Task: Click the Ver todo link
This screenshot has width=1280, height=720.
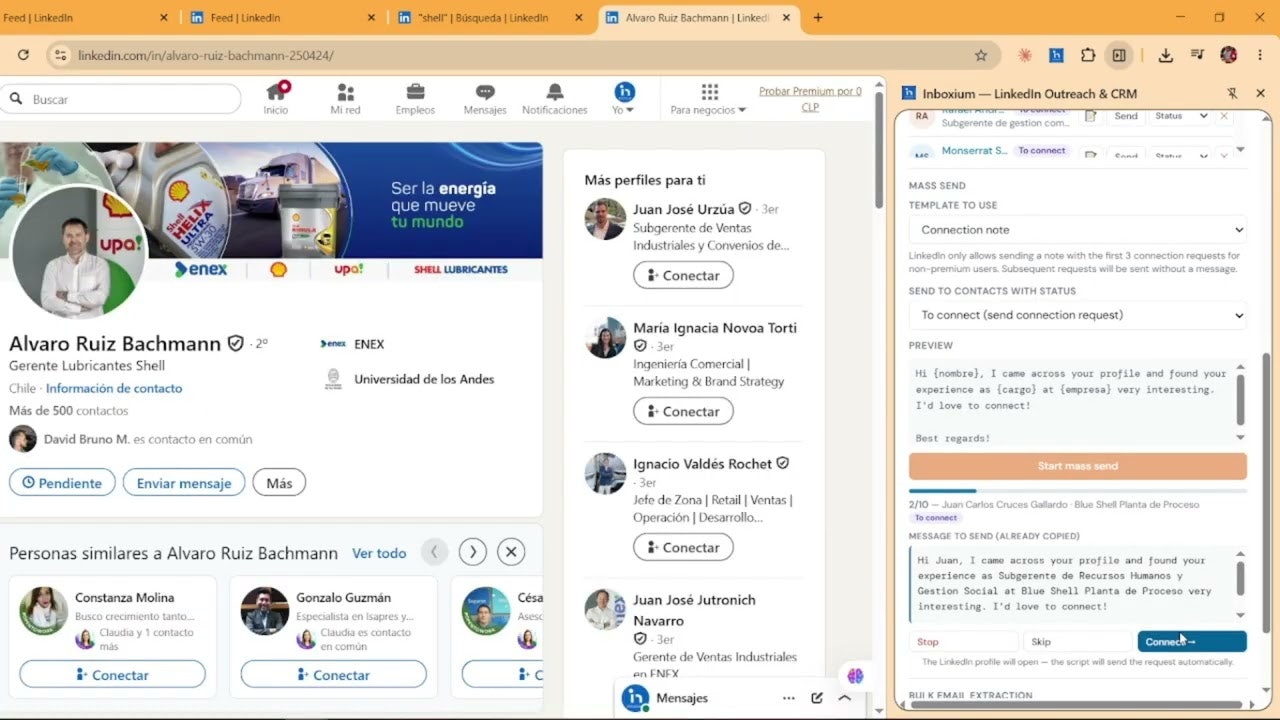Action: pyautogui.click(x=379, y=553)
